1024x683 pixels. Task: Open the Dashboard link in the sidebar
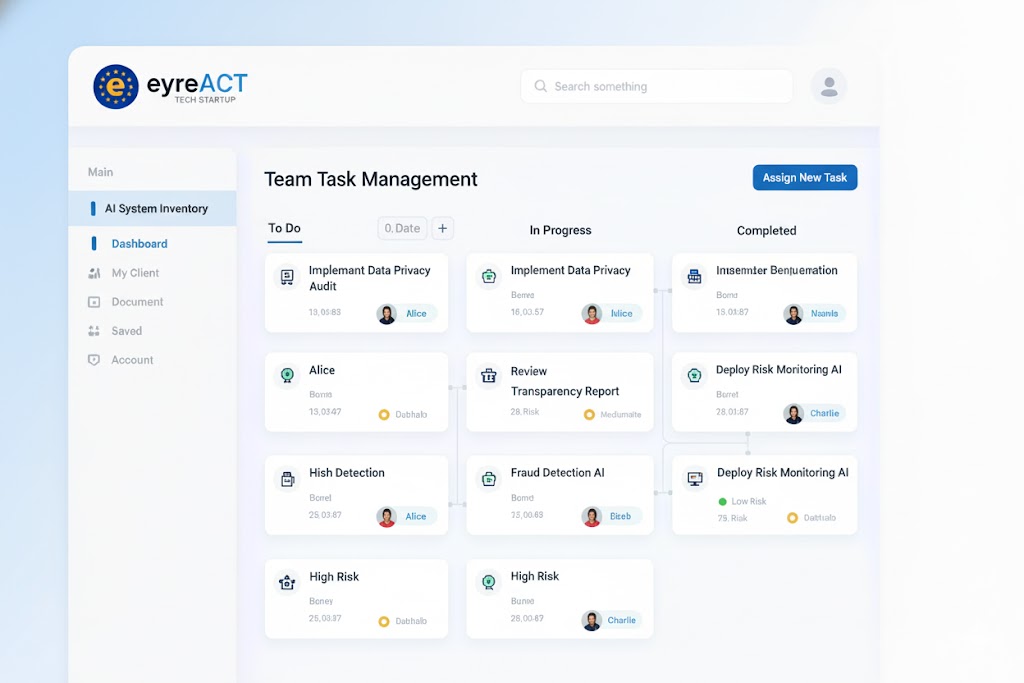(x=139, y=243)
